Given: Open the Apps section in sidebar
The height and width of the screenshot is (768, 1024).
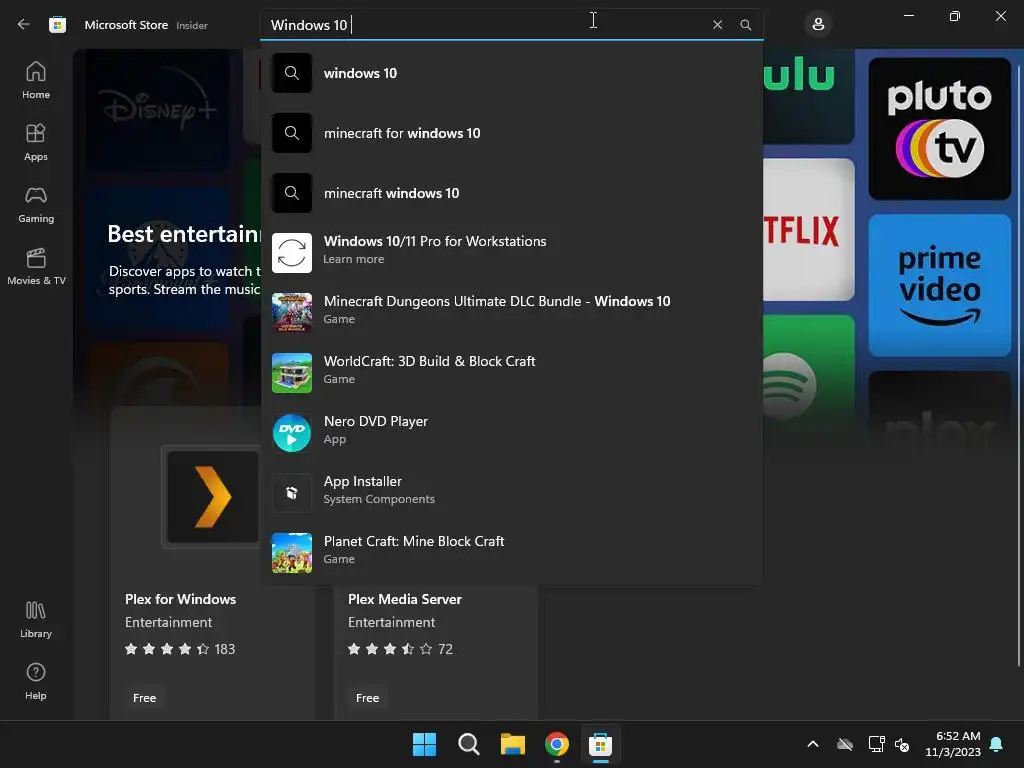Looking at the screenshot, I should [x=36, y=142].
